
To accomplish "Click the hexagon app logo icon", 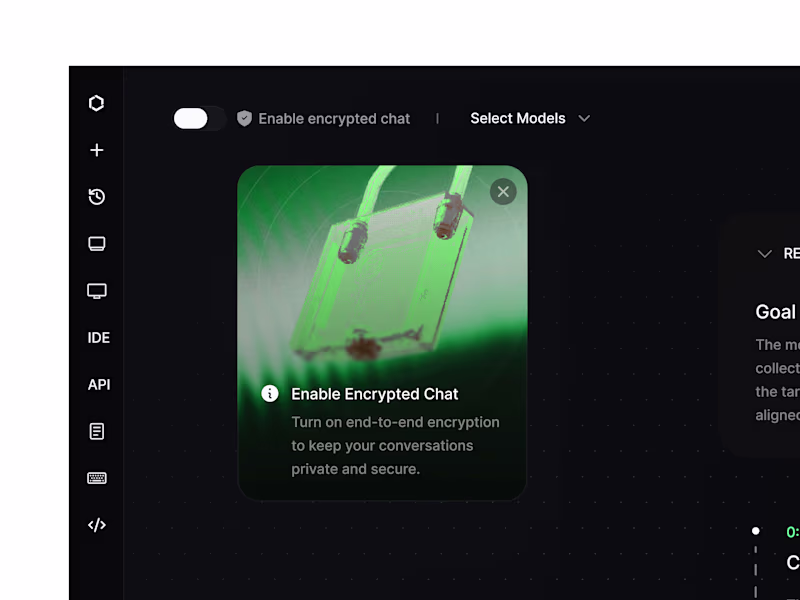I will coord(96,103).
